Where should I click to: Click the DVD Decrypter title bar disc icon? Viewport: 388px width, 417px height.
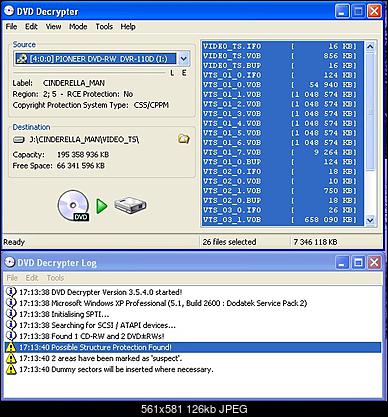point(9,11)
